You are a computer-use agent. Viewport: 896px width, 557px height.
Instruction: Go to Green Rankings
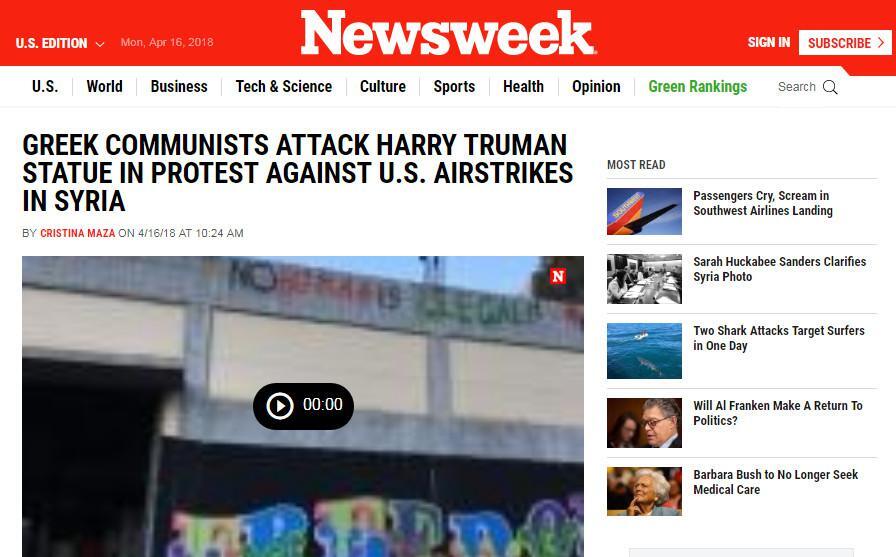(x=698, y=86)
